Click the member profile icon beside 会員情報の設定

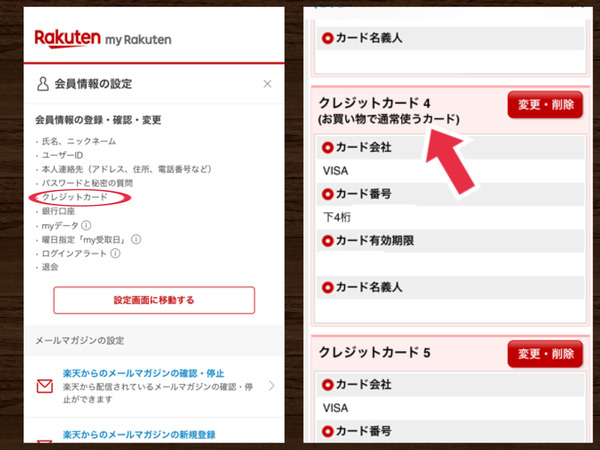tap(43, 84)
